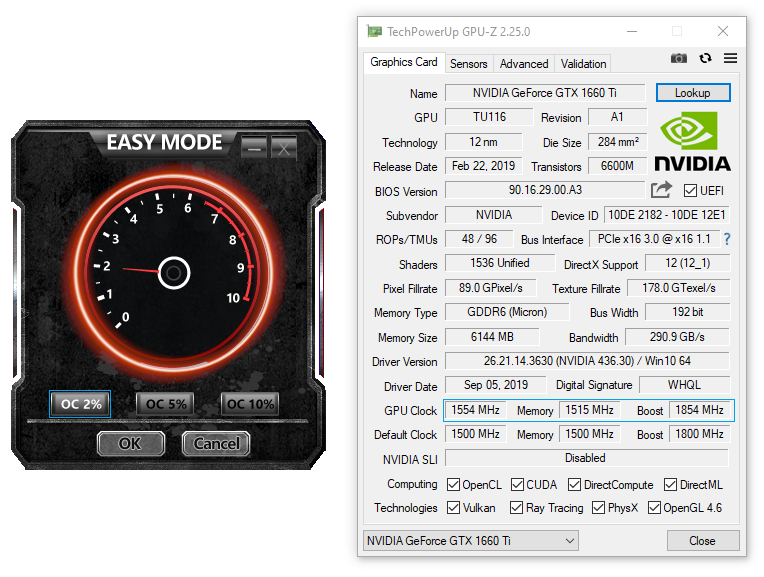Image resolution: width=764 pixels, height=577 pixels.
Task: Click the Name field showing GTX 1660 Ti
Action: pos(545,93)
